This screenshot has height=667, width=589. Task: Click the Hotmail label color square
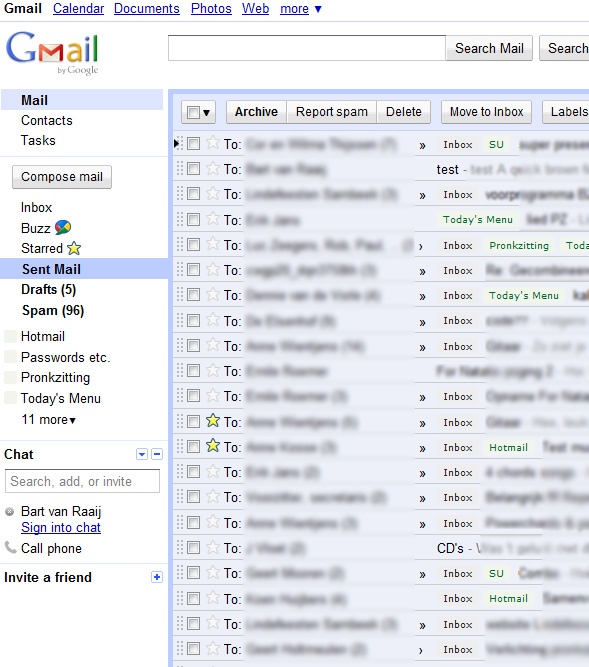(10, 336)
